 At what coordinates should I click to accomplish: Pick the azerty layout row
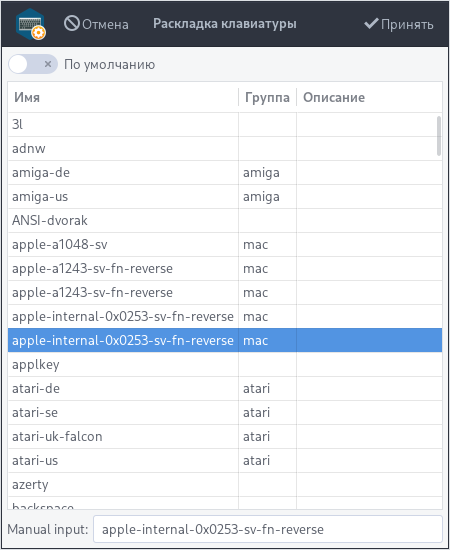[x=225, y=484]
